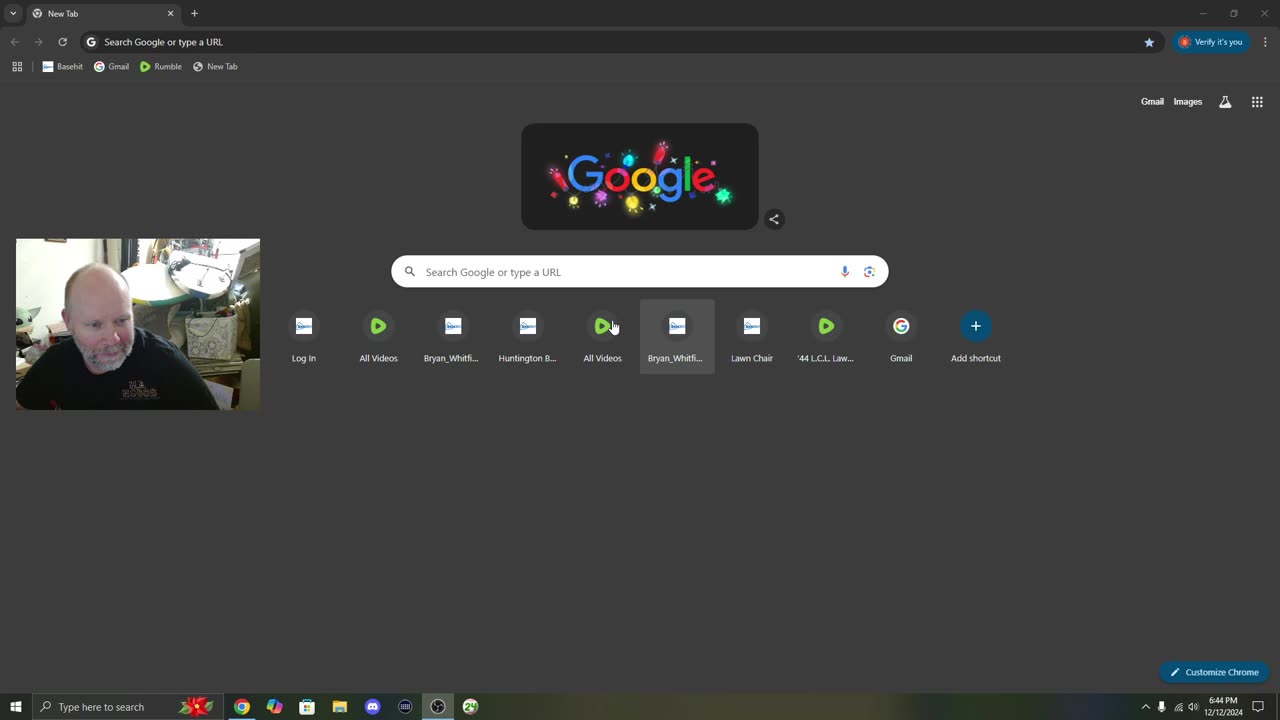The image size is (1280, 720).
Task: Open the Google apps grid
Action: (x=1257, y=102)
